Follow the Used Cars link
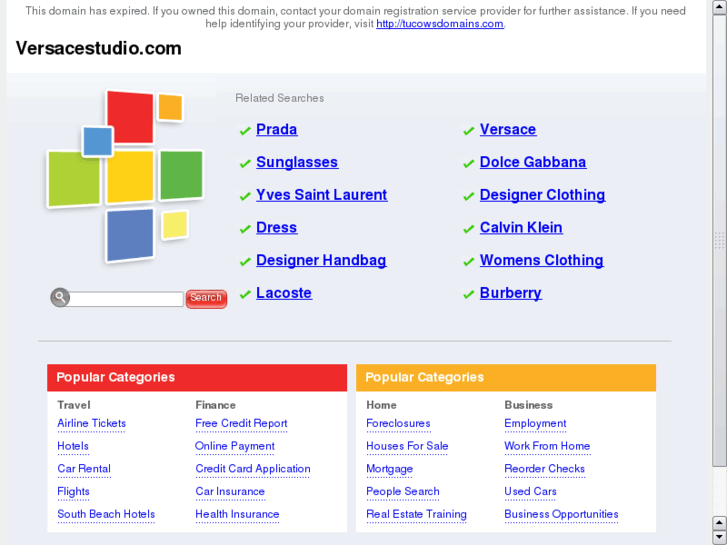The height and width of the screenshot is (545, 727). click(x=530, y=492)
